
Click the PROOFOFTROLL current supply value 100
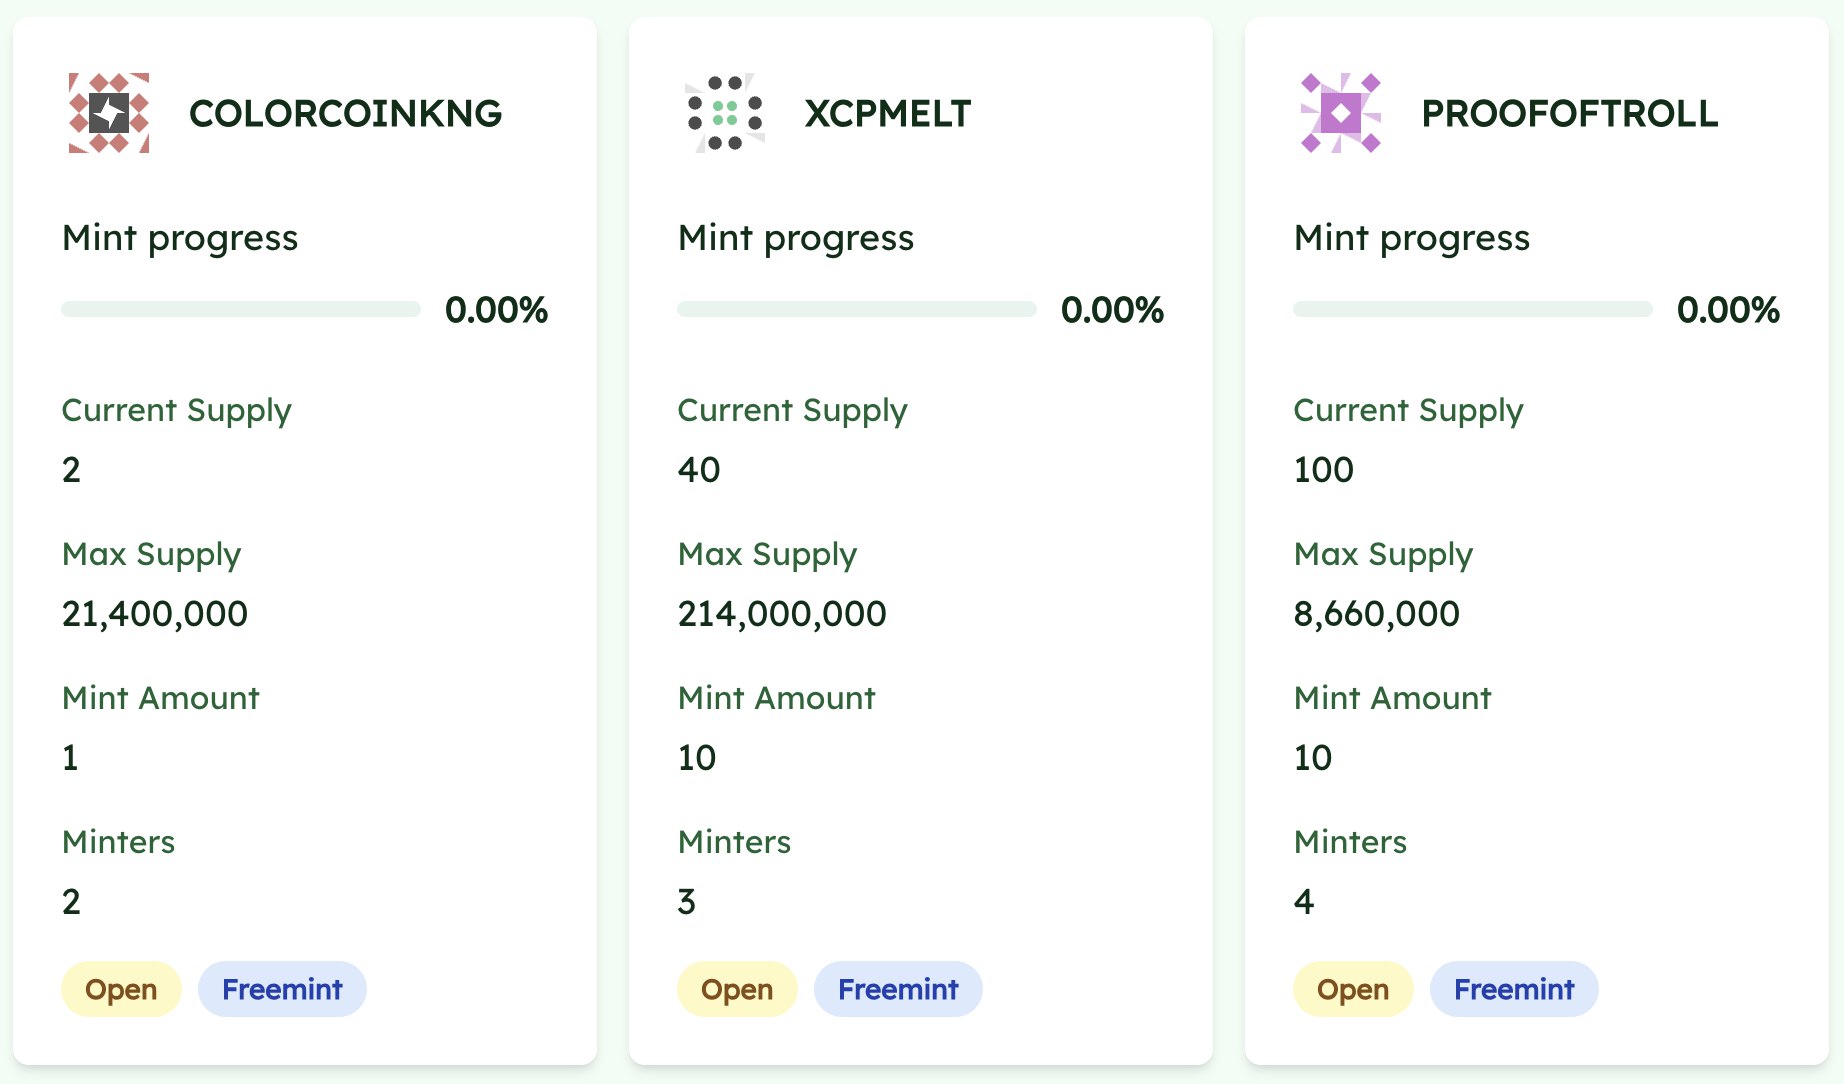point(1324,469)
